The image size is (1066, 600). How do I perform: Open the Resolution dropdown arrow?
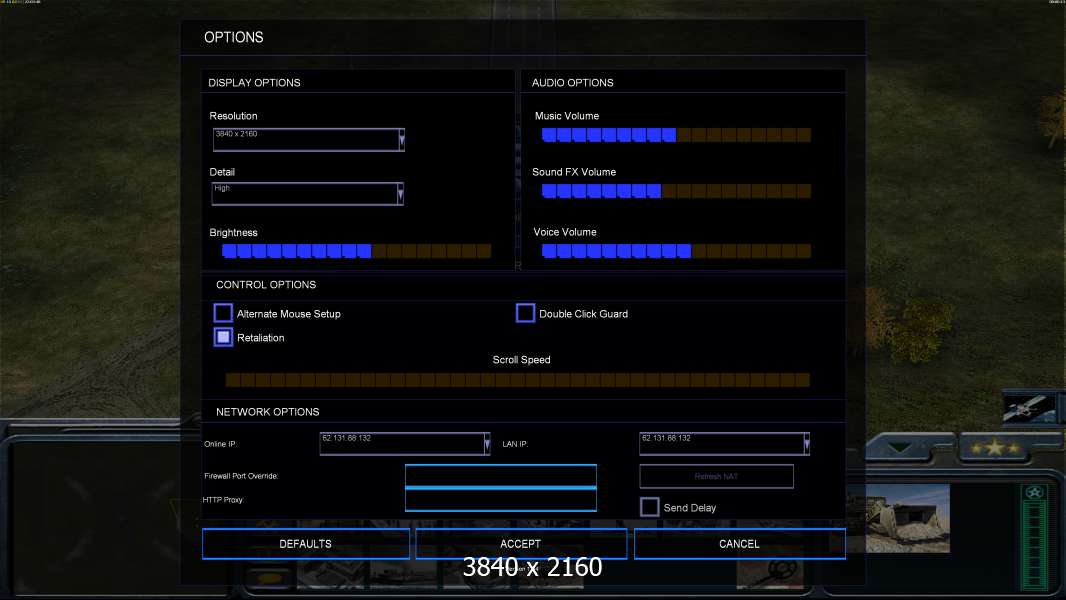(x=402, y=139)
